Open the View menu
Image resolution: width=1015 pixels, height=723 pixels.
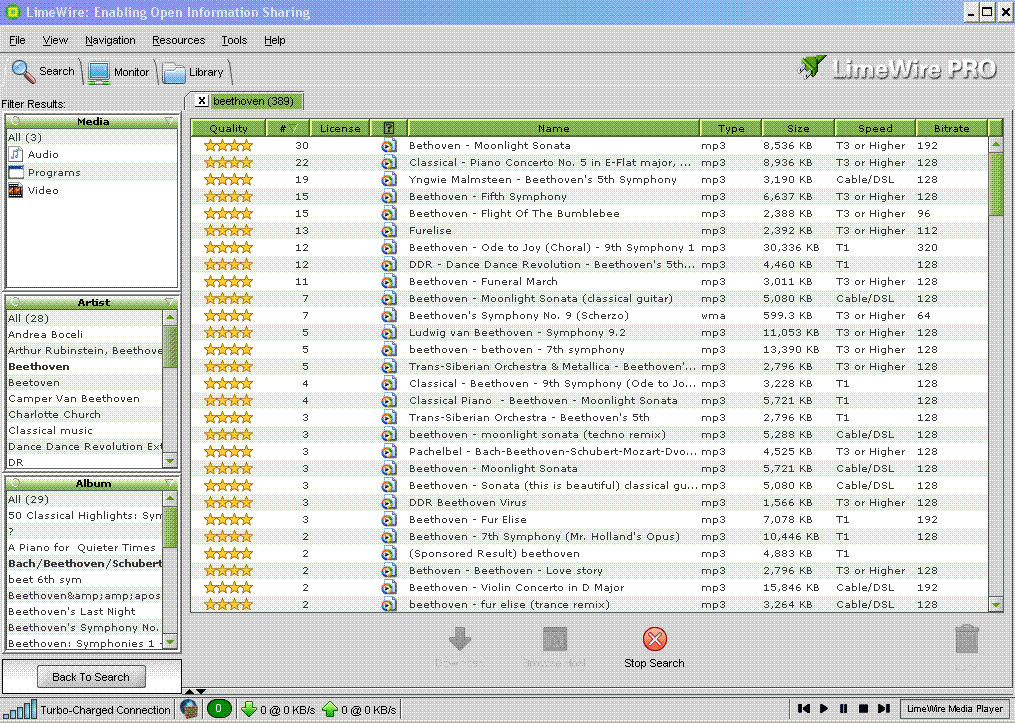click(55, 40)
